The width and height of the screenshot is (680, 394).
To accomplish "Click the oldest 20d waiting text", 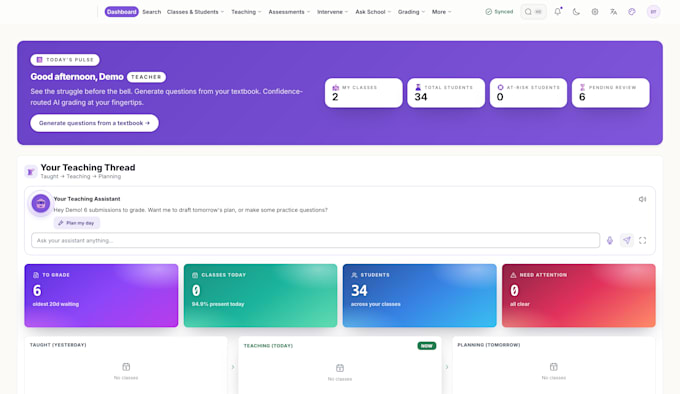I will pos(56,304).
